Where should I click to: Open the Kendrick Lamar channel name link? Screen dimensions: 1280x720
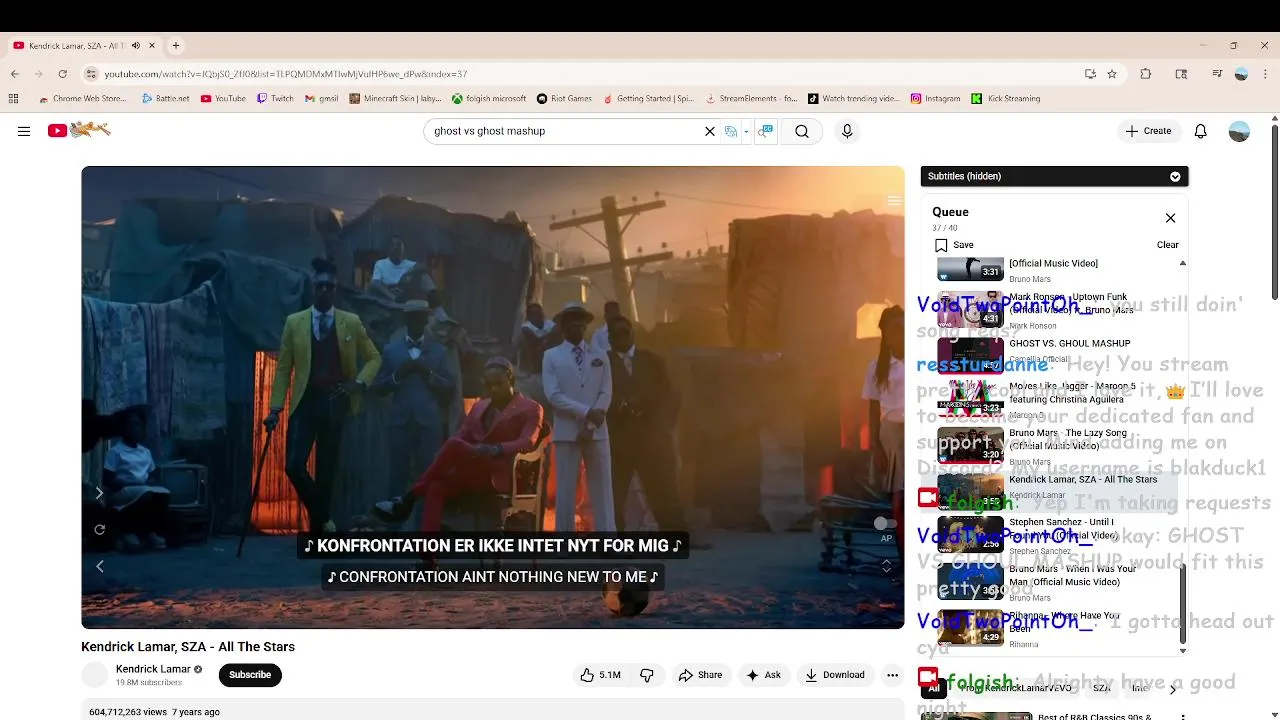coord(153,669)
